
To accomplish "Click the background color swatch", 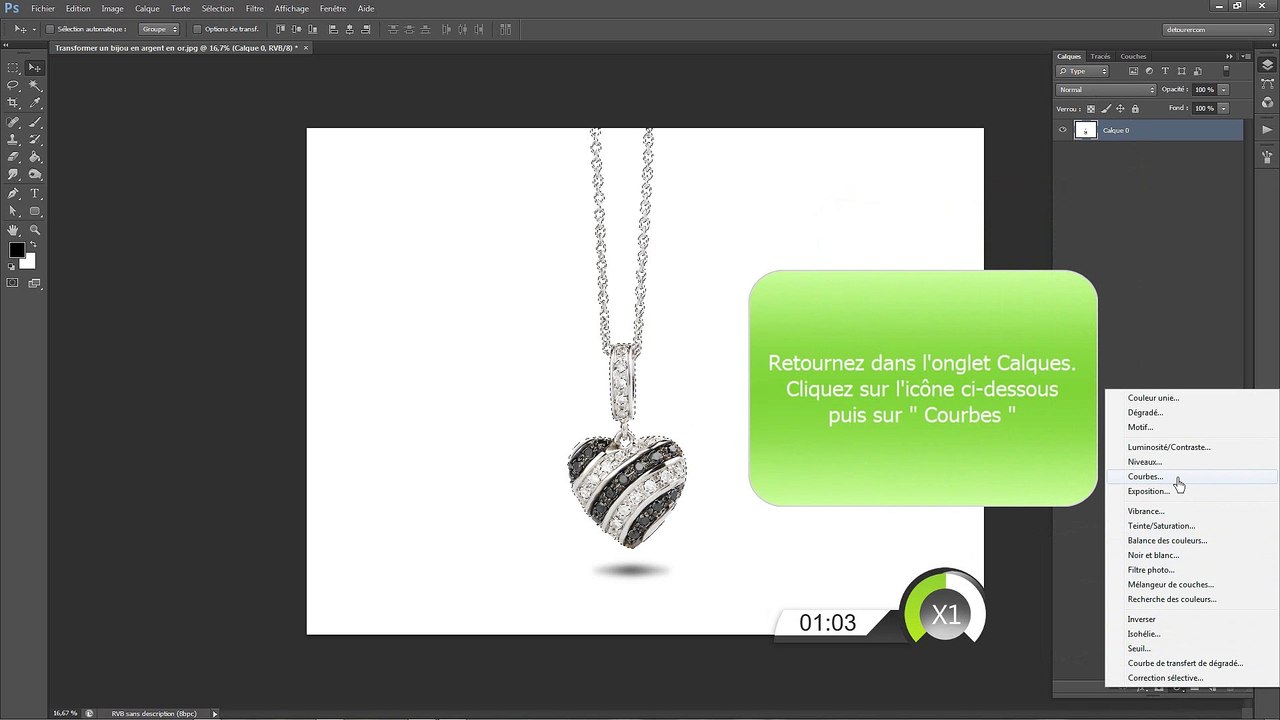I will (29, 262).
